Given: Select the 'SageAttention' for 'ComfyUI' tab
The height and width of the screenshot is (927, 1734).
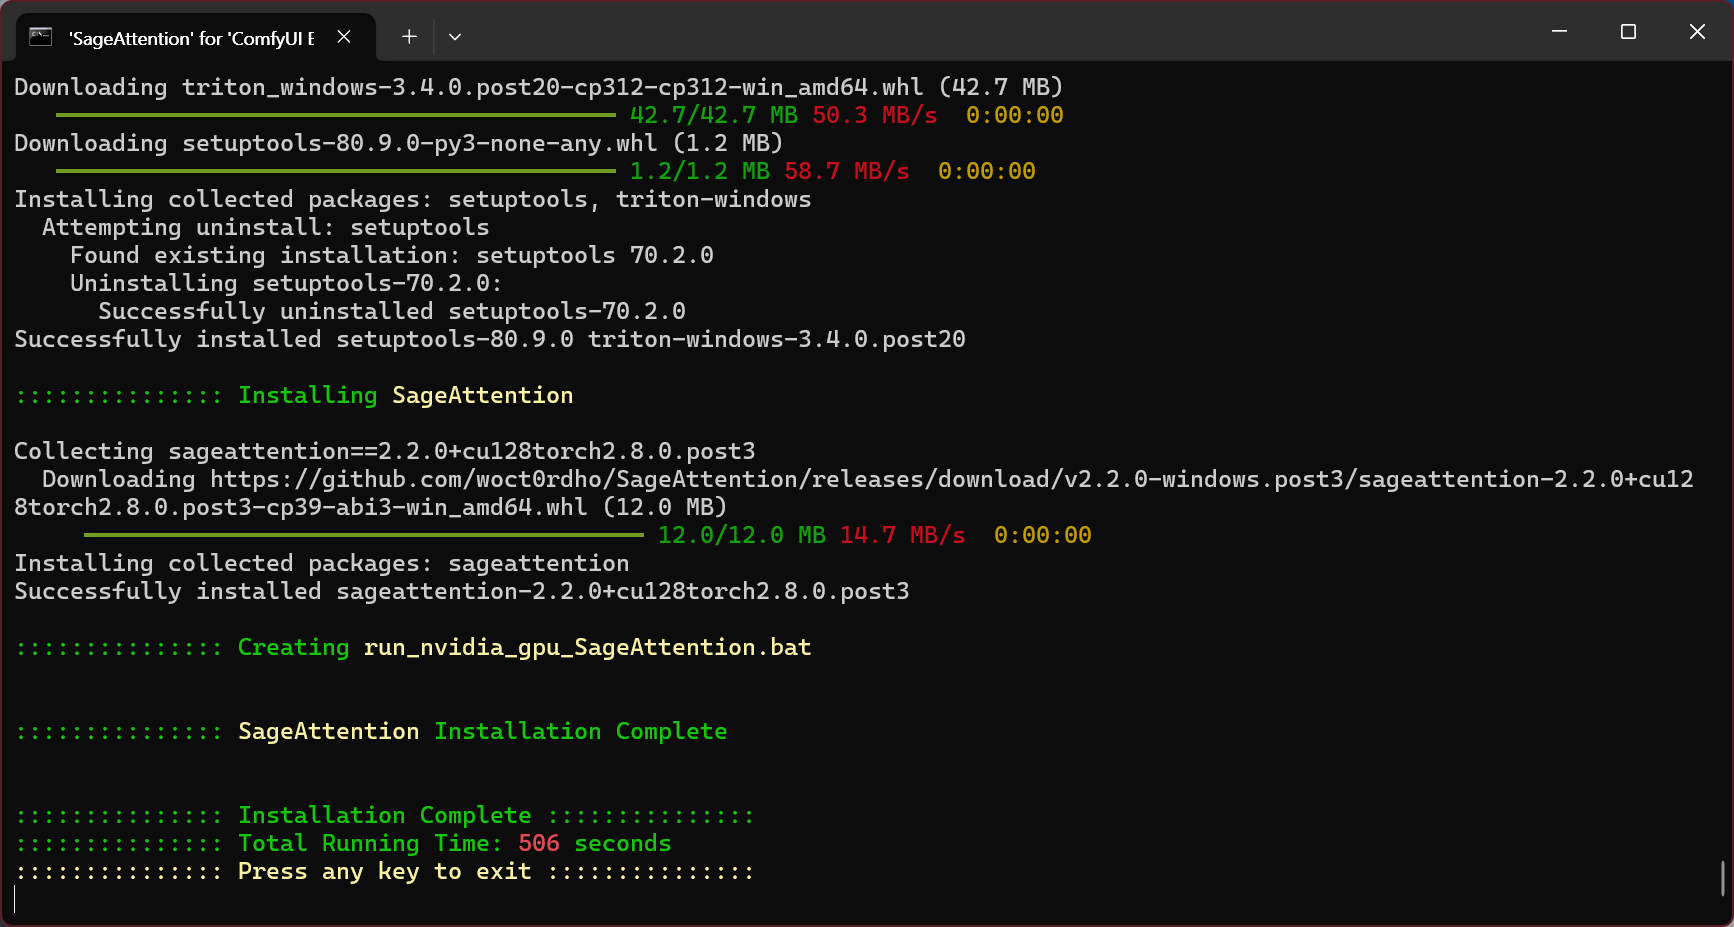Looking at the screenshot, I should (x=196, y=38).
